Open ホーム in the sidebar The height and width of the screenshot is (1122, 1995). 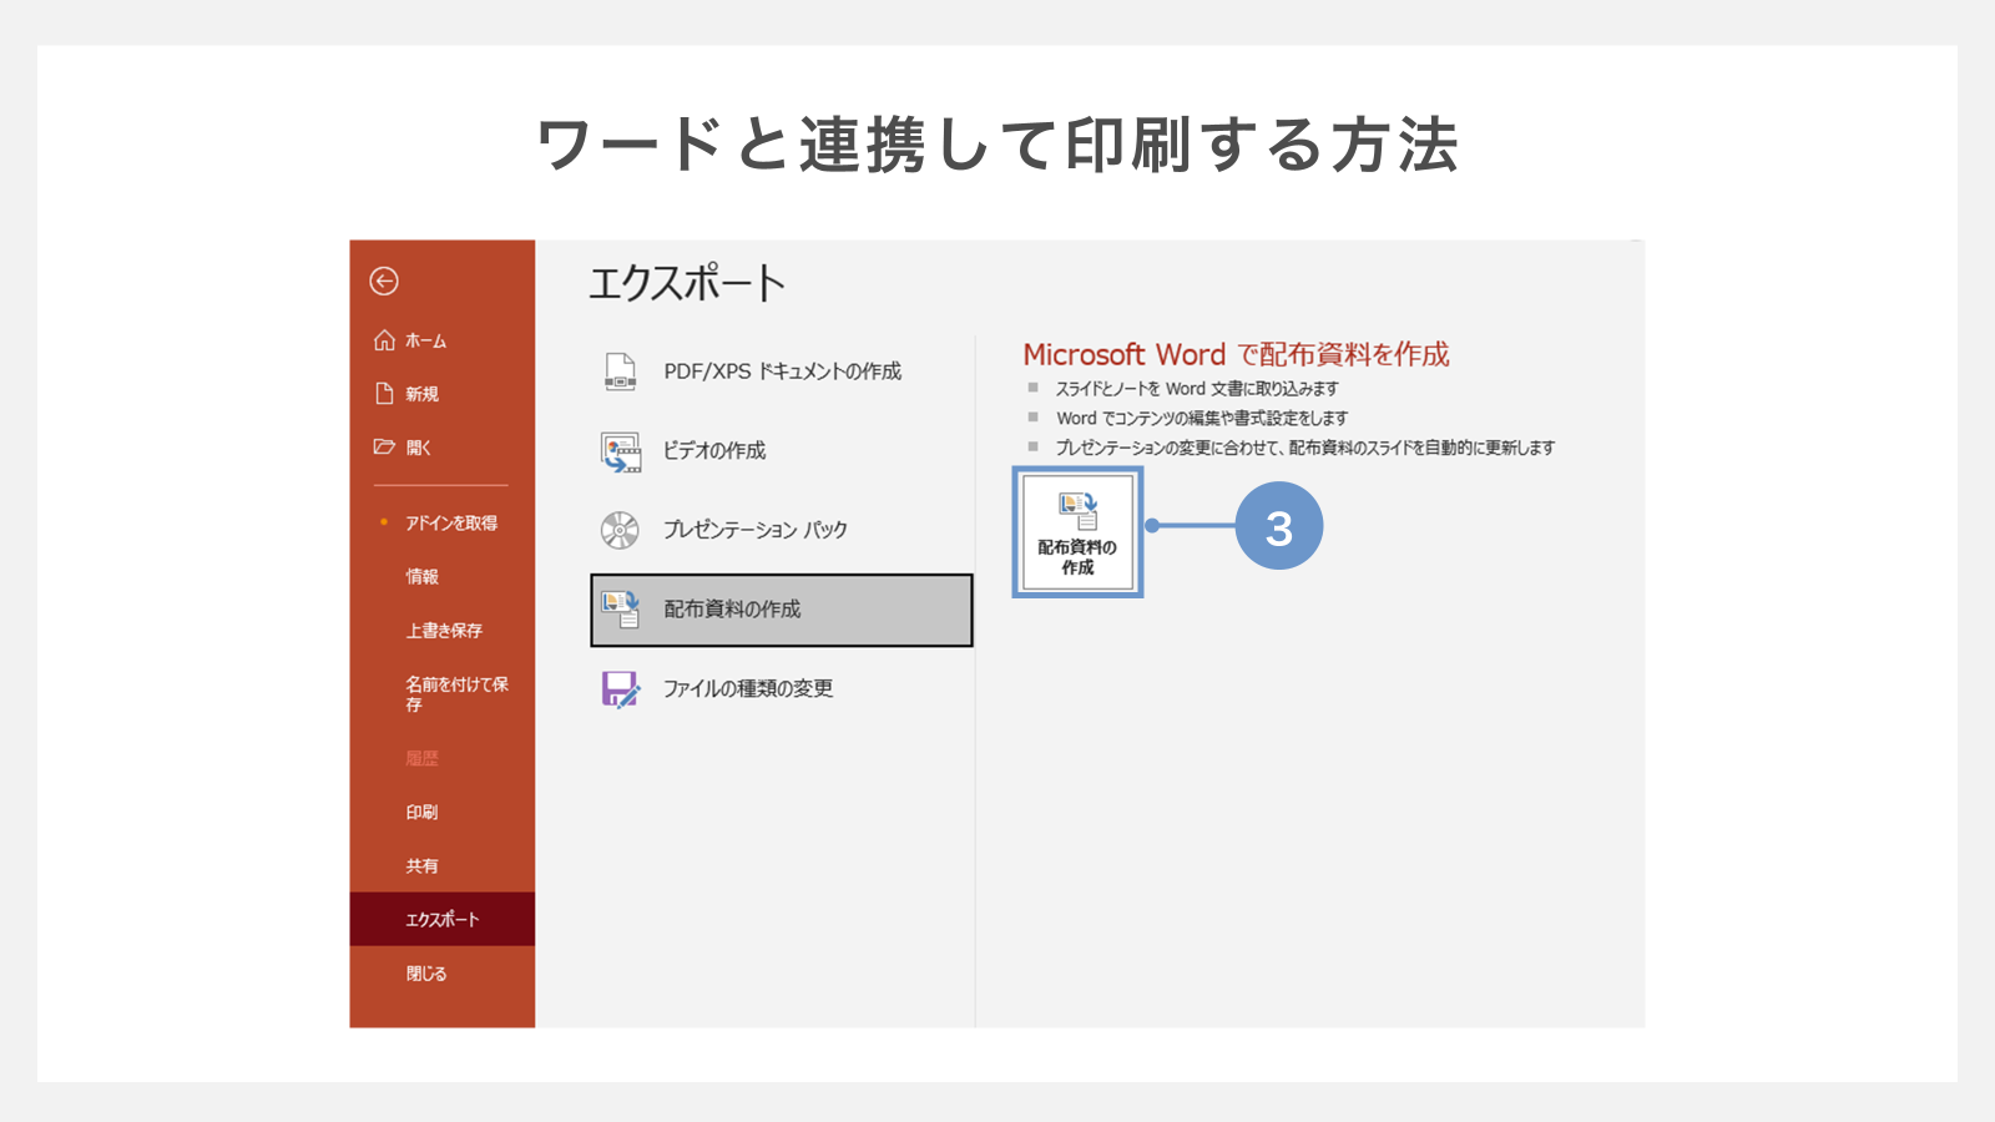442,341
